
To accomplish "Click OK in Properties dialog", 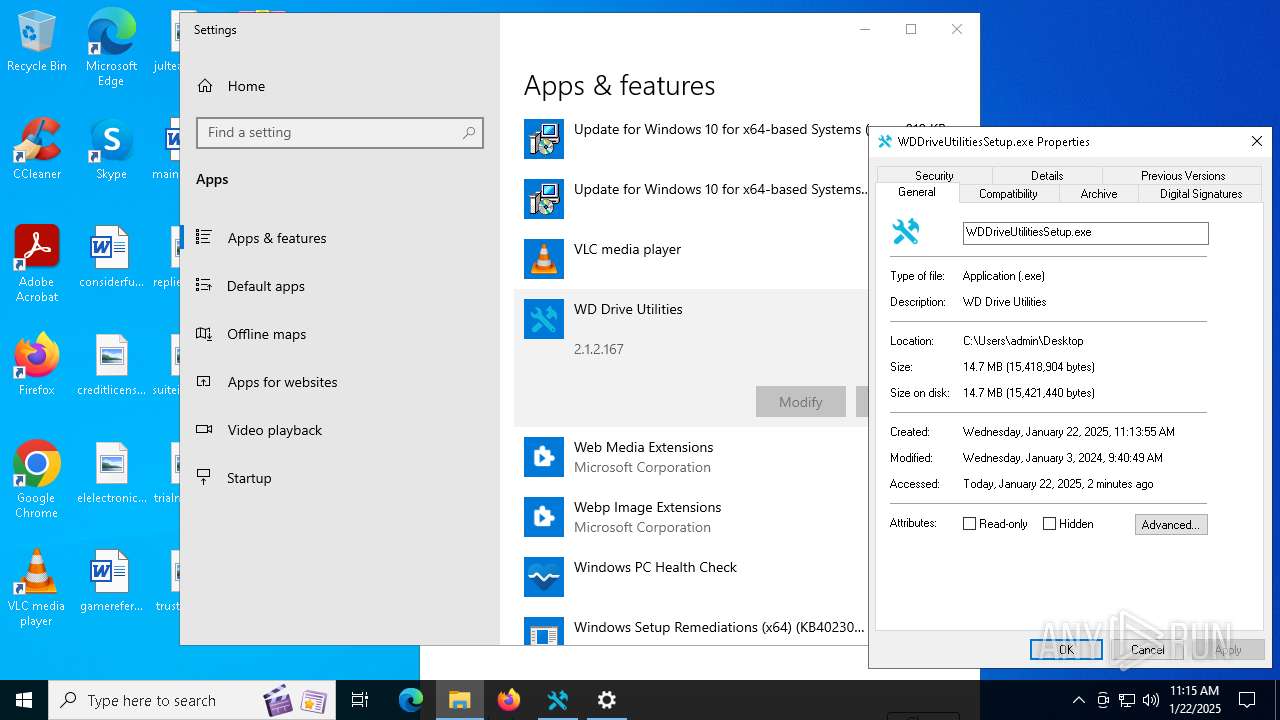I will click(x=1066, y=650).
